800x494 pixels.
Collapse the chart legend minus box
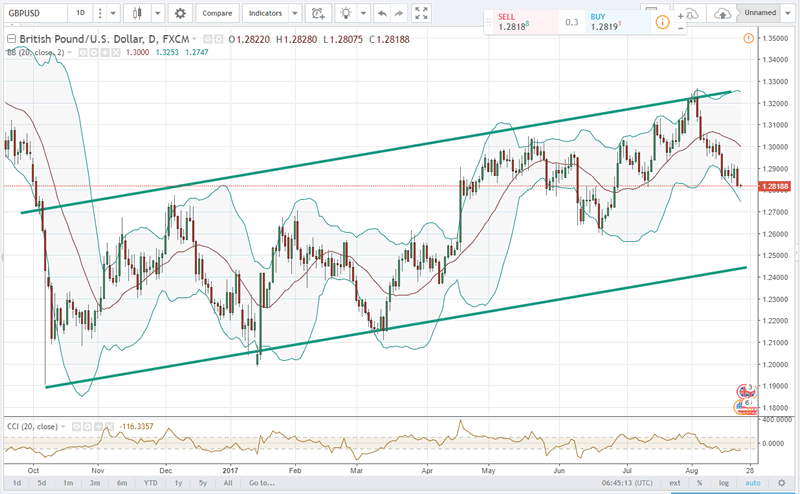pyautogui.click(x=11, y=39)
